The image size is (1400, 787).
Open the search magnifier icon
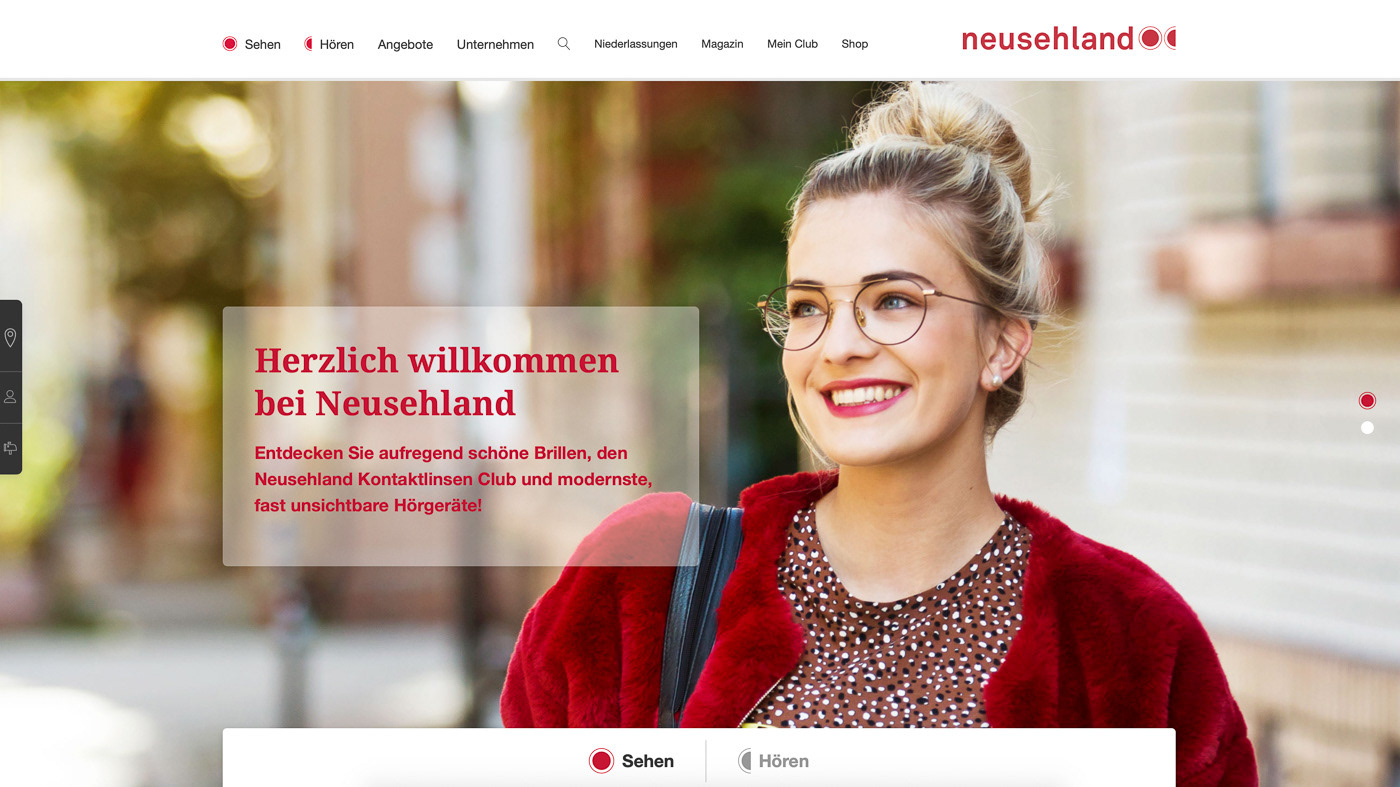564,44
